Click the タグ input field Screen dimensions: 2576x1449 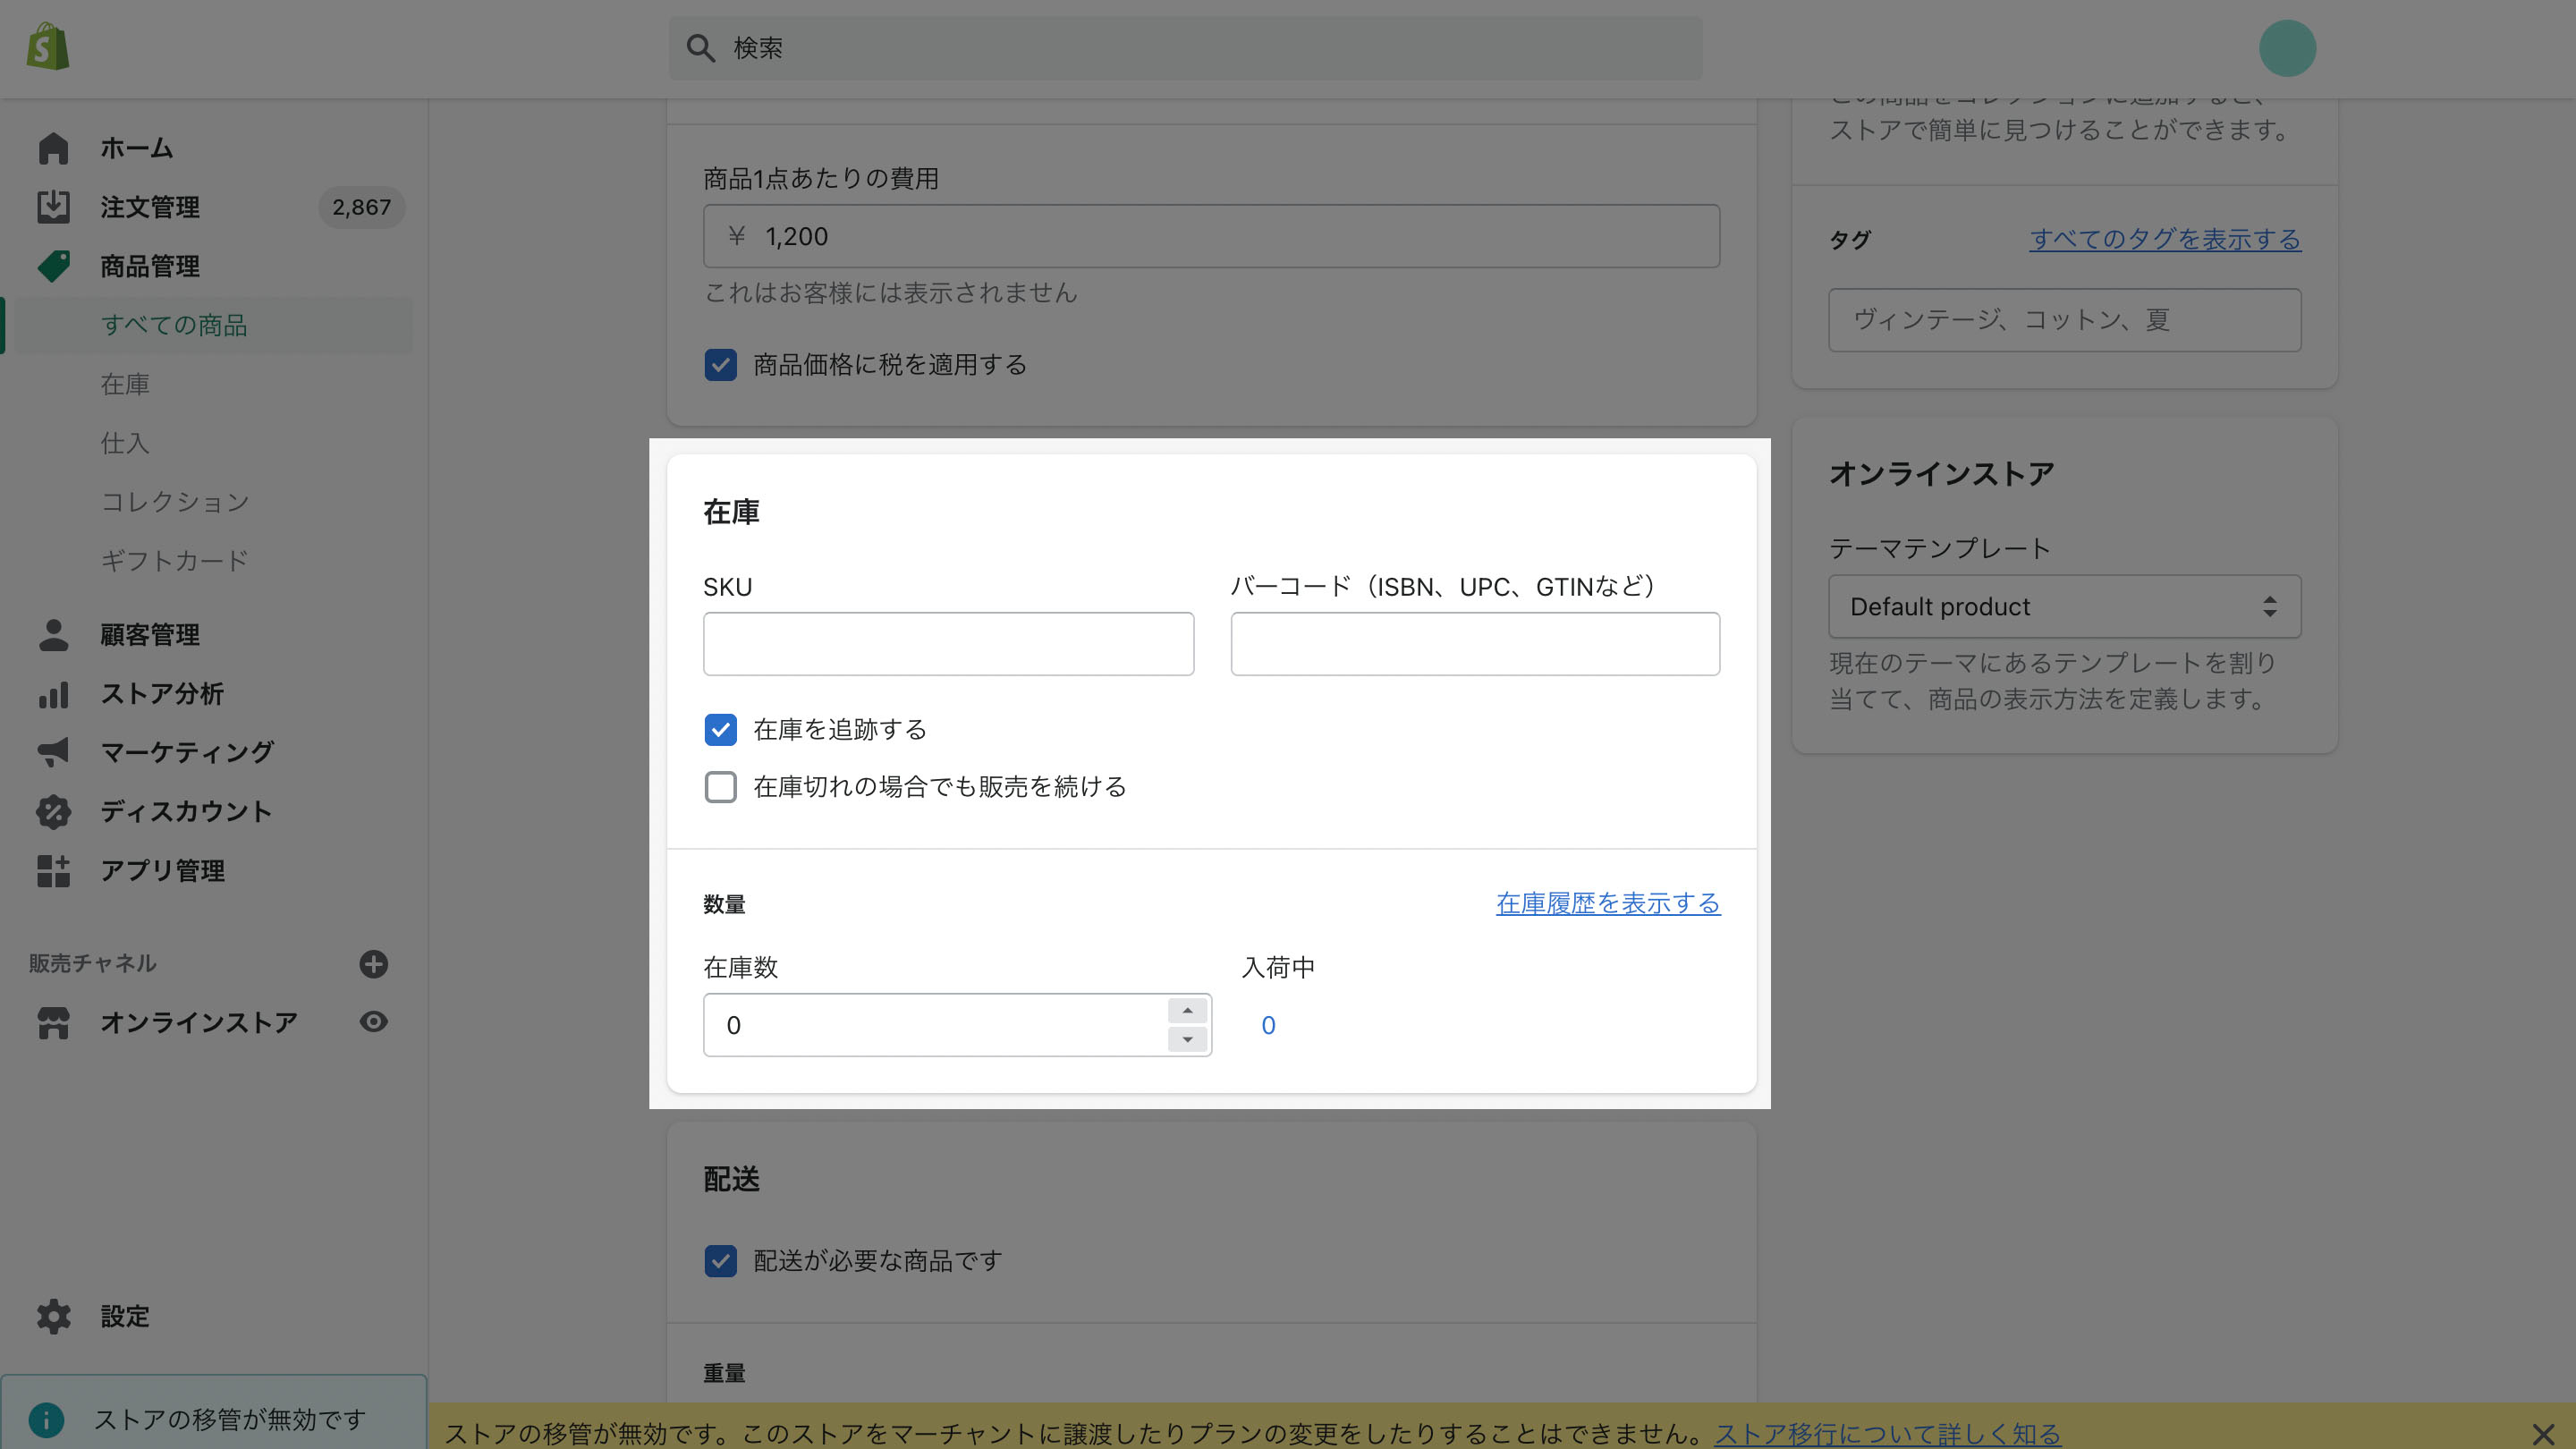2064,320
